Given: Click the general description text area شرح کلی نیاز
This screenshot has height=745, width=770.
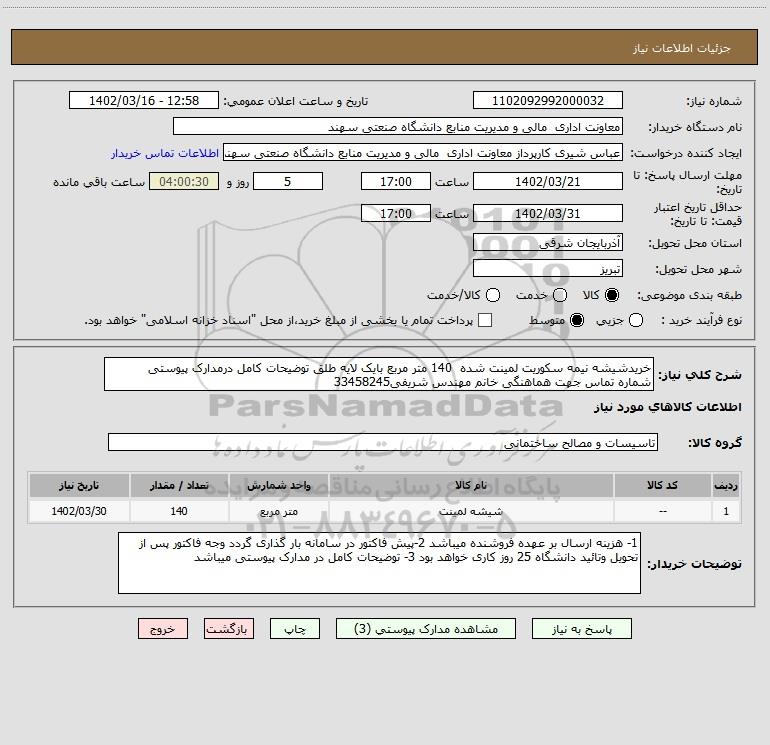Looking at the screenshot, I should pyautogui.click(x=379, y=374).
